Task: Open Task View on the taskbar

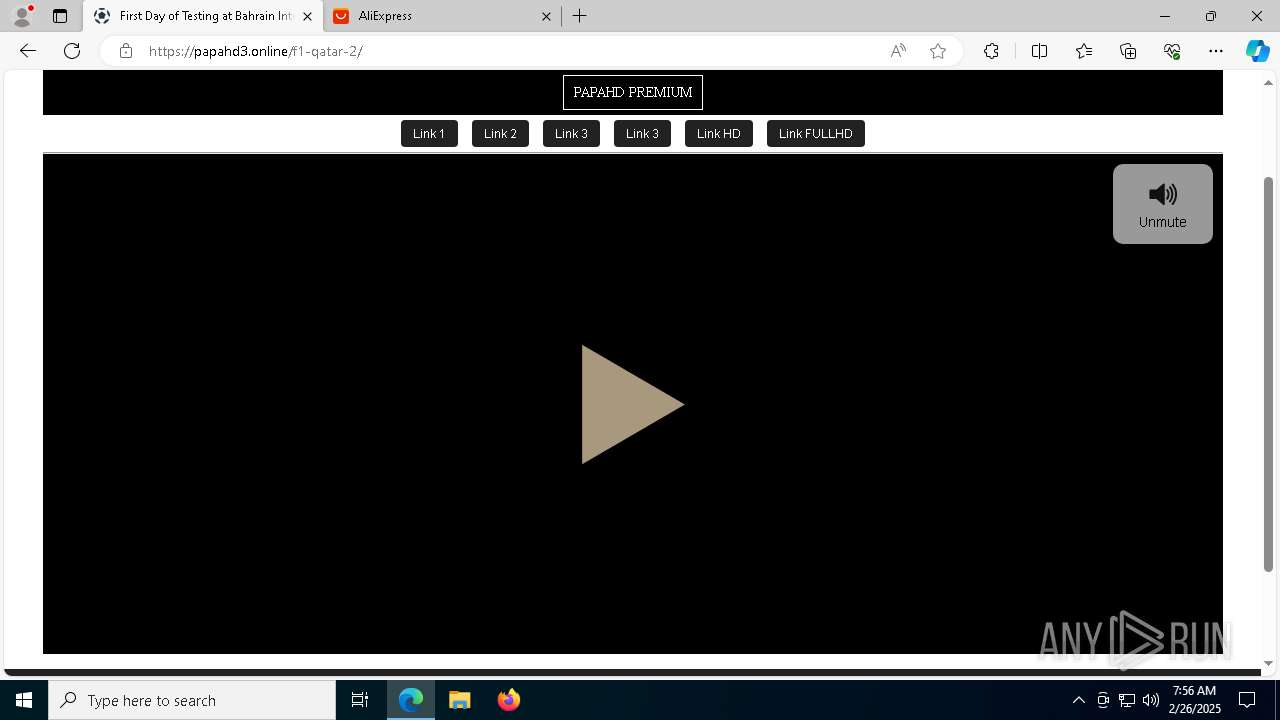Action: coord(360,700)
